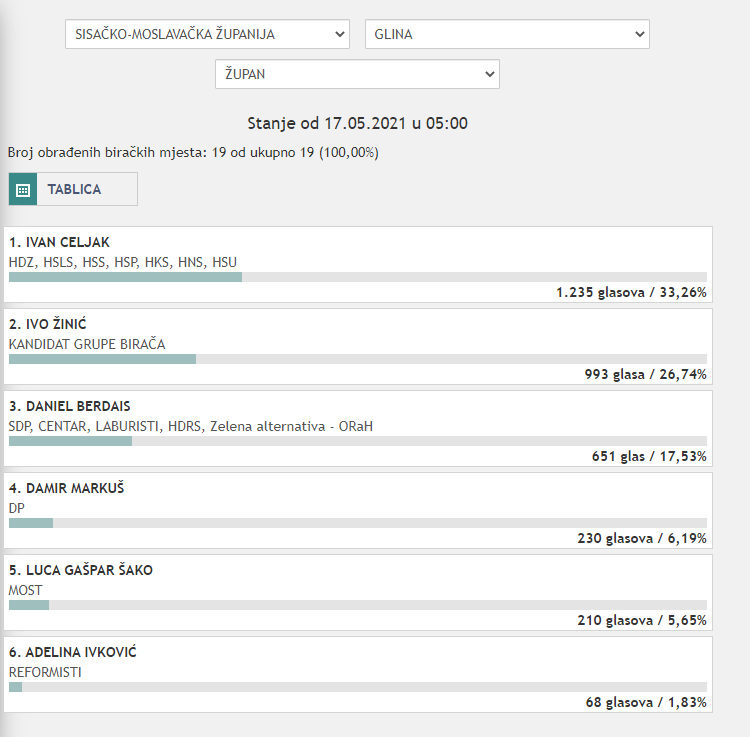
Task: Select Daniel Berdais candidate entry
Action: click(x=70, y=407)
